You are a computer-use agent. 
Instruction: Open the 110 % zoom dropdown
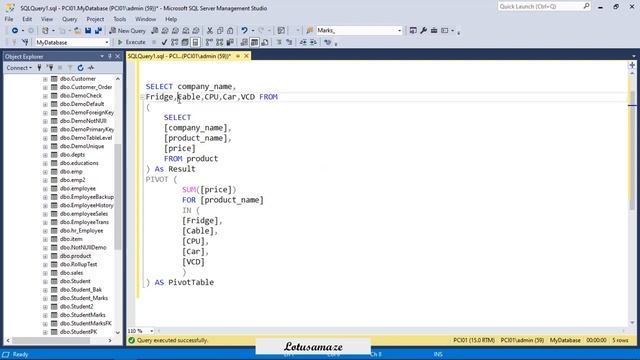151,331
